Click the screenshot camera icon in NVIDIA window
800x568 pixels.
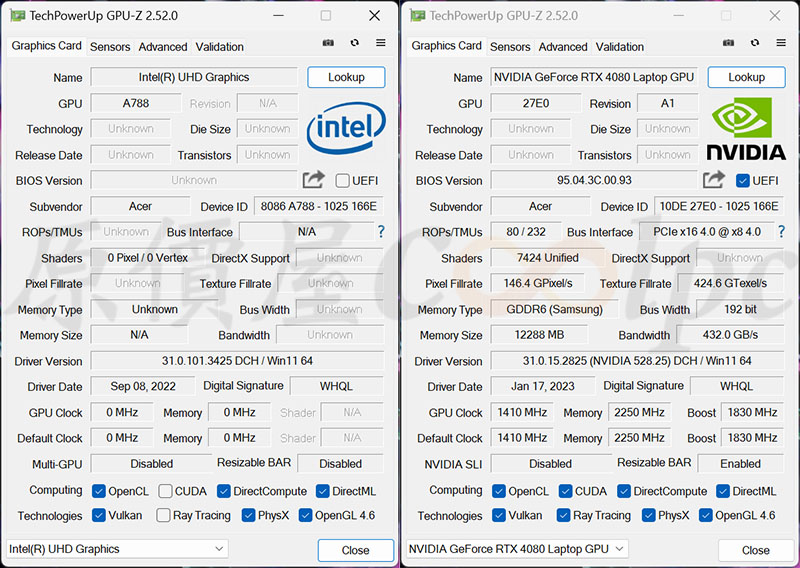[x=729, y=45]
